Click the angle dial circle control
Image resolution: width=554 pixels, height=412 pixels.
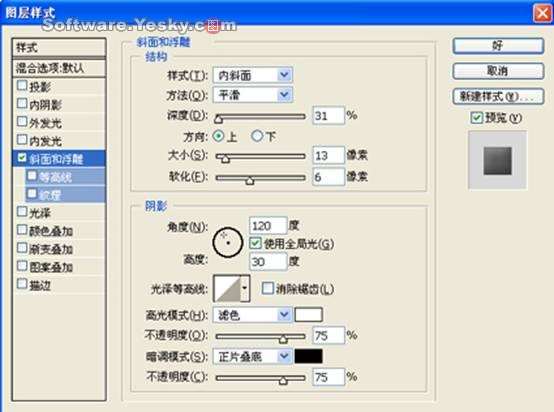[228, 242]
